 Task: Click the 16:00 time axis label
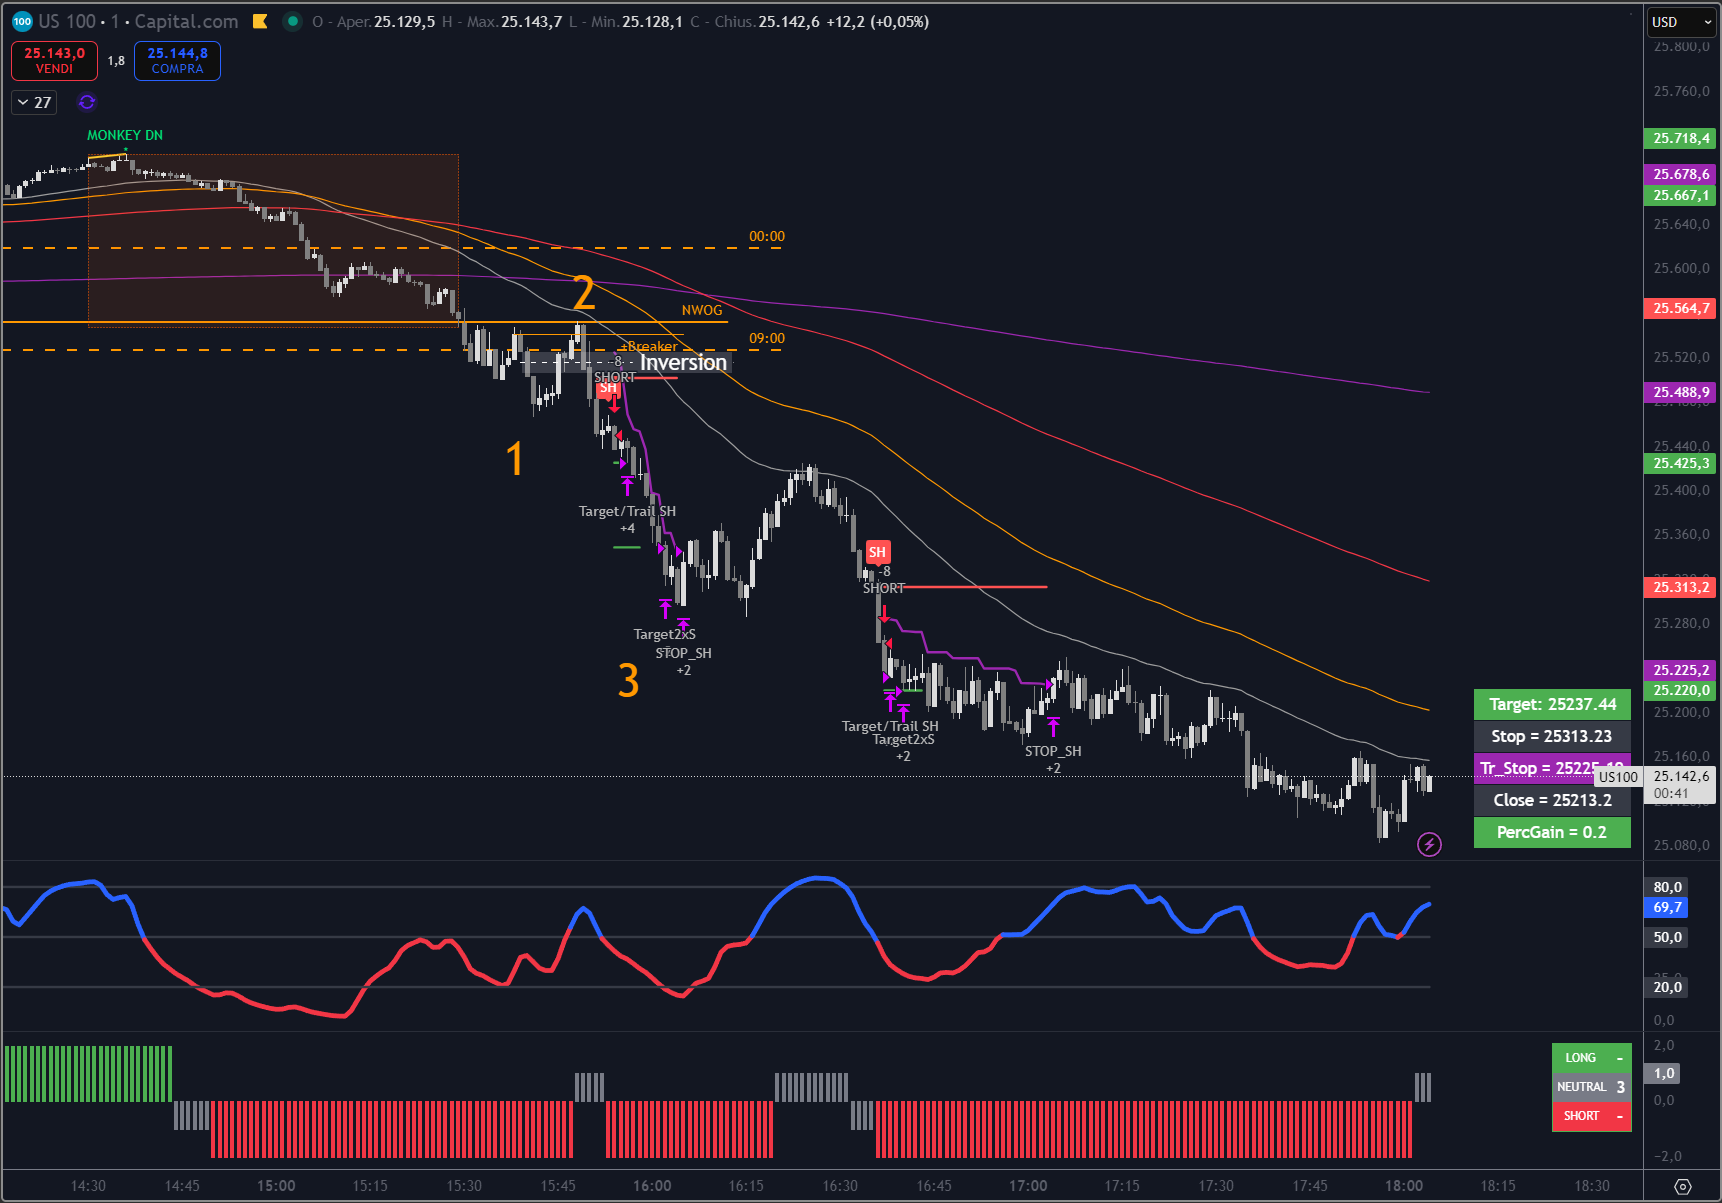click(x=652, y=1186)
